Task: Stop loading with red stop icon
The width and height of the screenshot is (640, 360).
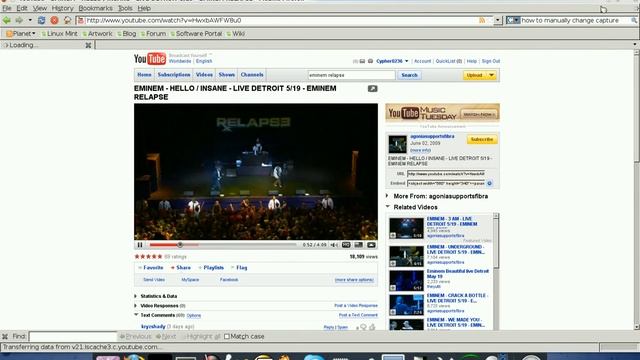Action: pos(54,20)
